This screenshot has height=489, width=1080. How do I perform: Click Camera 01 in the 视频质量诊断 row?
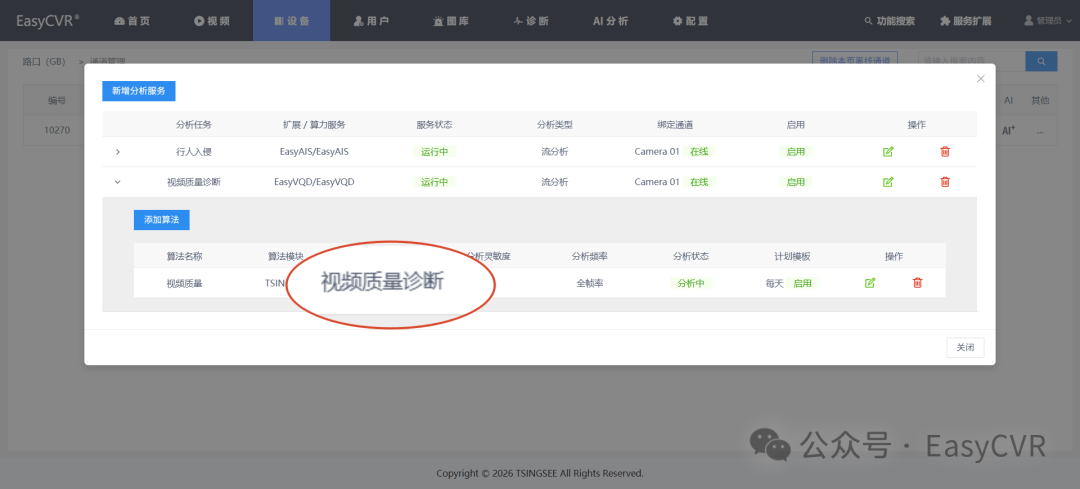click(x=657, y=182)
